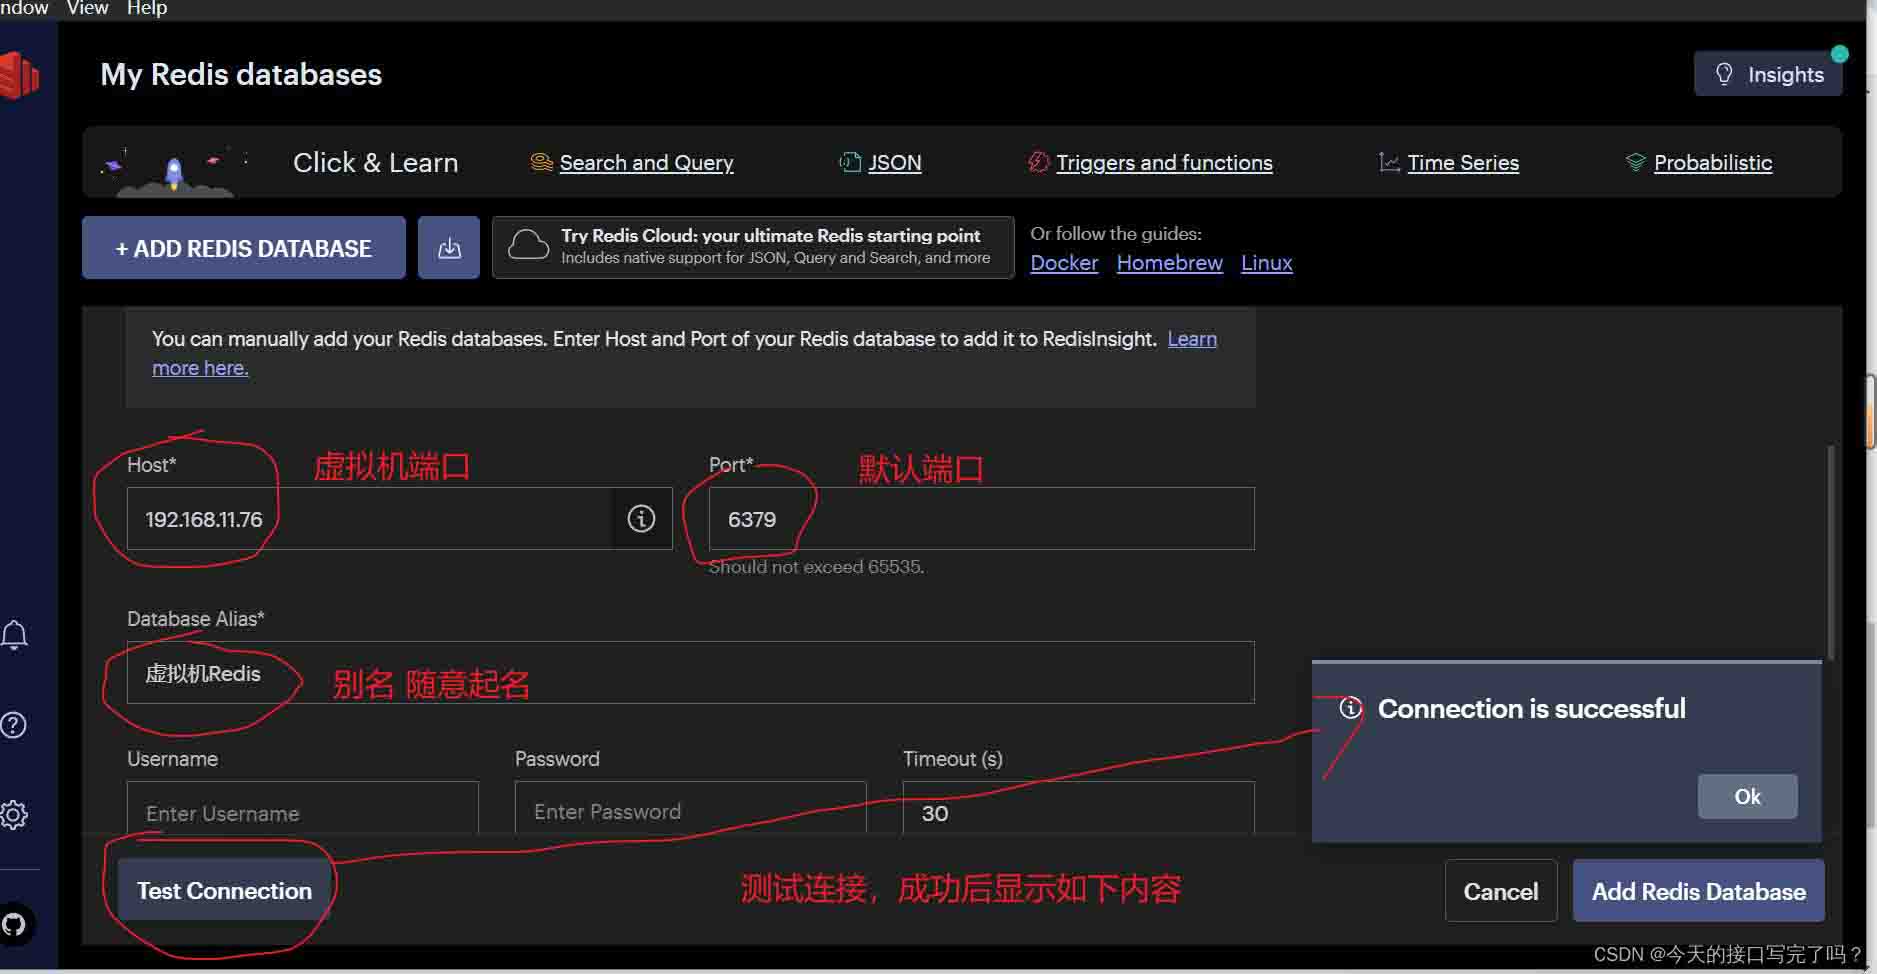Click the info icon in success notification

(x=1351, y=708)
